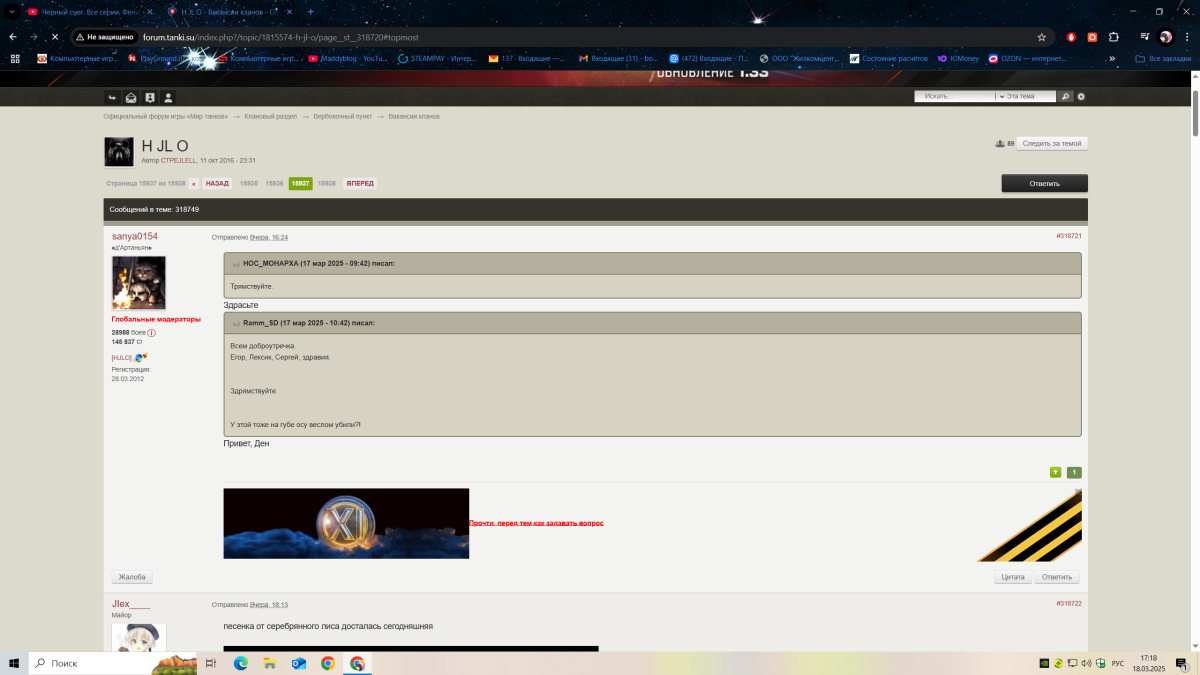Open advanced search gear icon

tap(1081, 97)
